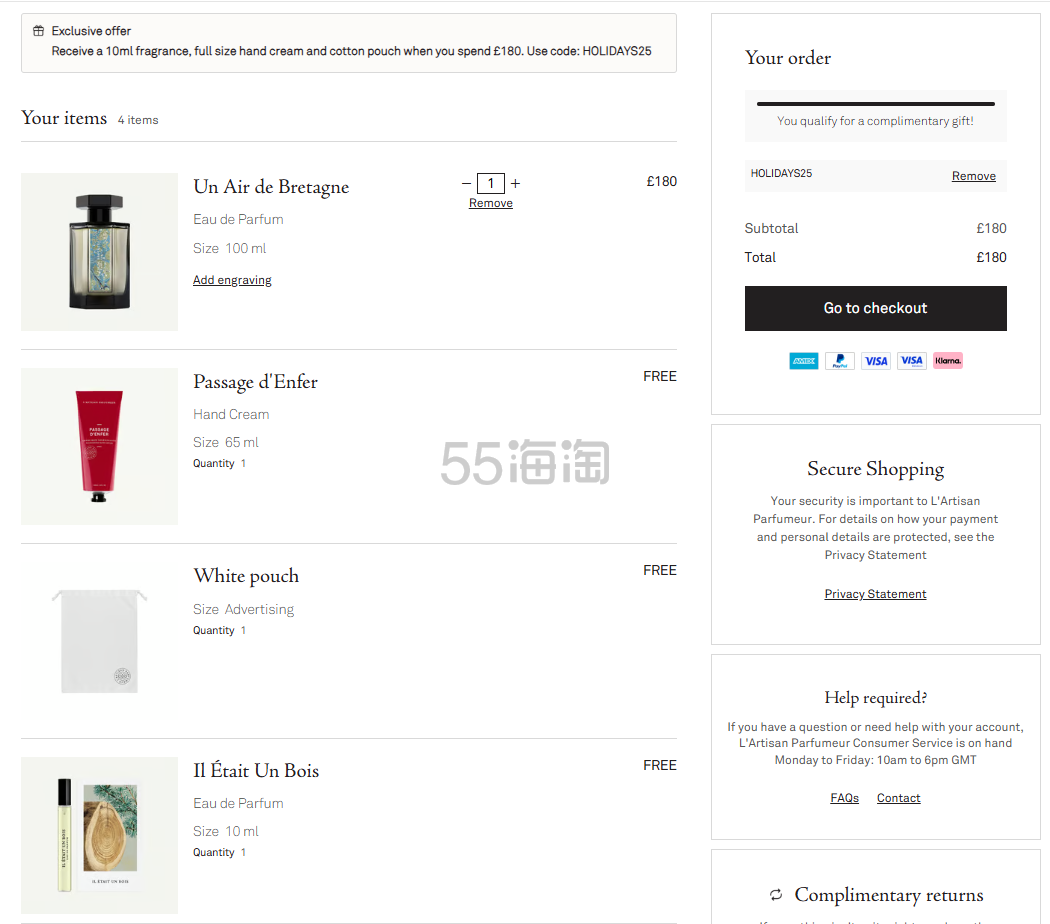Remove the HOLIDAYS25 promo code
The width and height of the screenshot is (1050, 924).
(x=973, y=176)
